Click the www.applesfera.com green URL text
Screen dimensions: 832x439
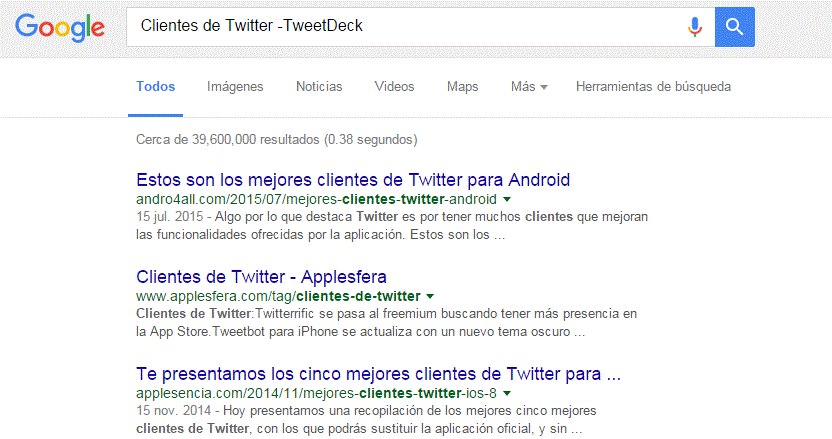point(278,296)
